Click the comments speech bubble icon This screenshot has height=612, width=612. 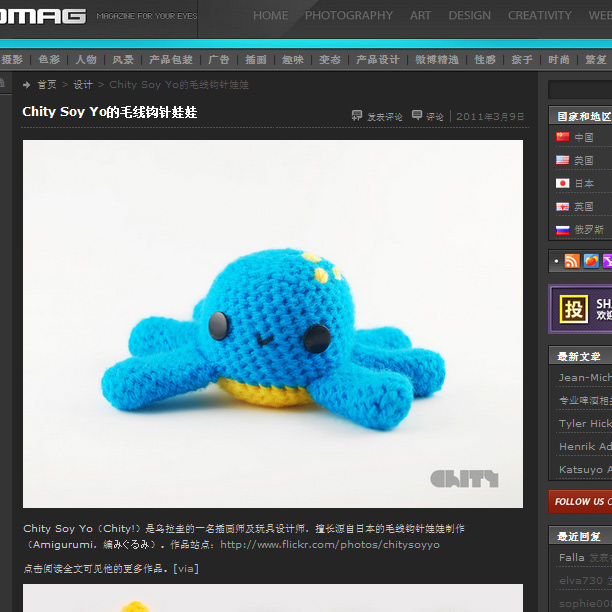point(417,115)
